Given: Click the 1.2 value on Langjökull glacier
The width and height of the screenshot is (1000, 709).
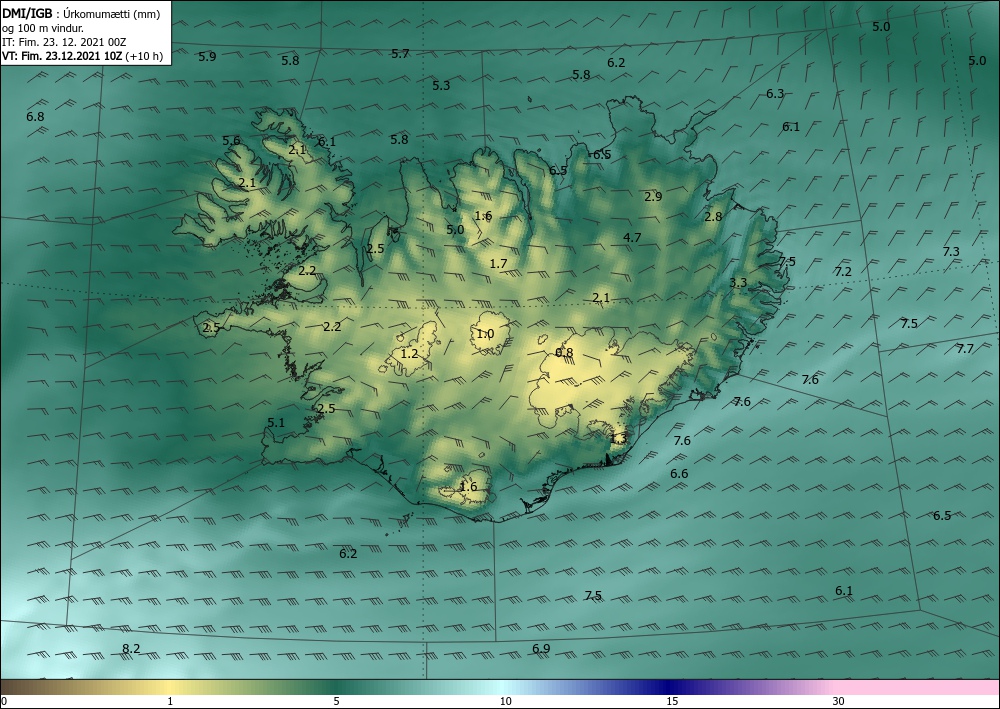Looking at the screenshot, I should click(409, 354).
